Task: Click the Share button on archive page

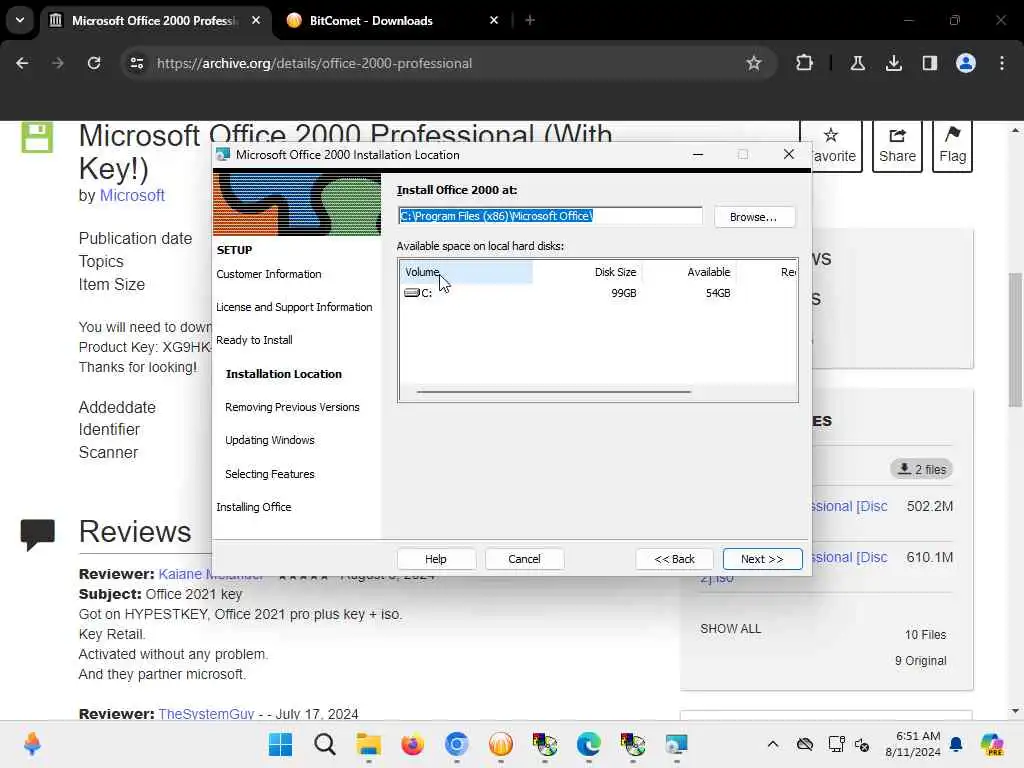Action: pyautogui.click(x=897, y=146)
